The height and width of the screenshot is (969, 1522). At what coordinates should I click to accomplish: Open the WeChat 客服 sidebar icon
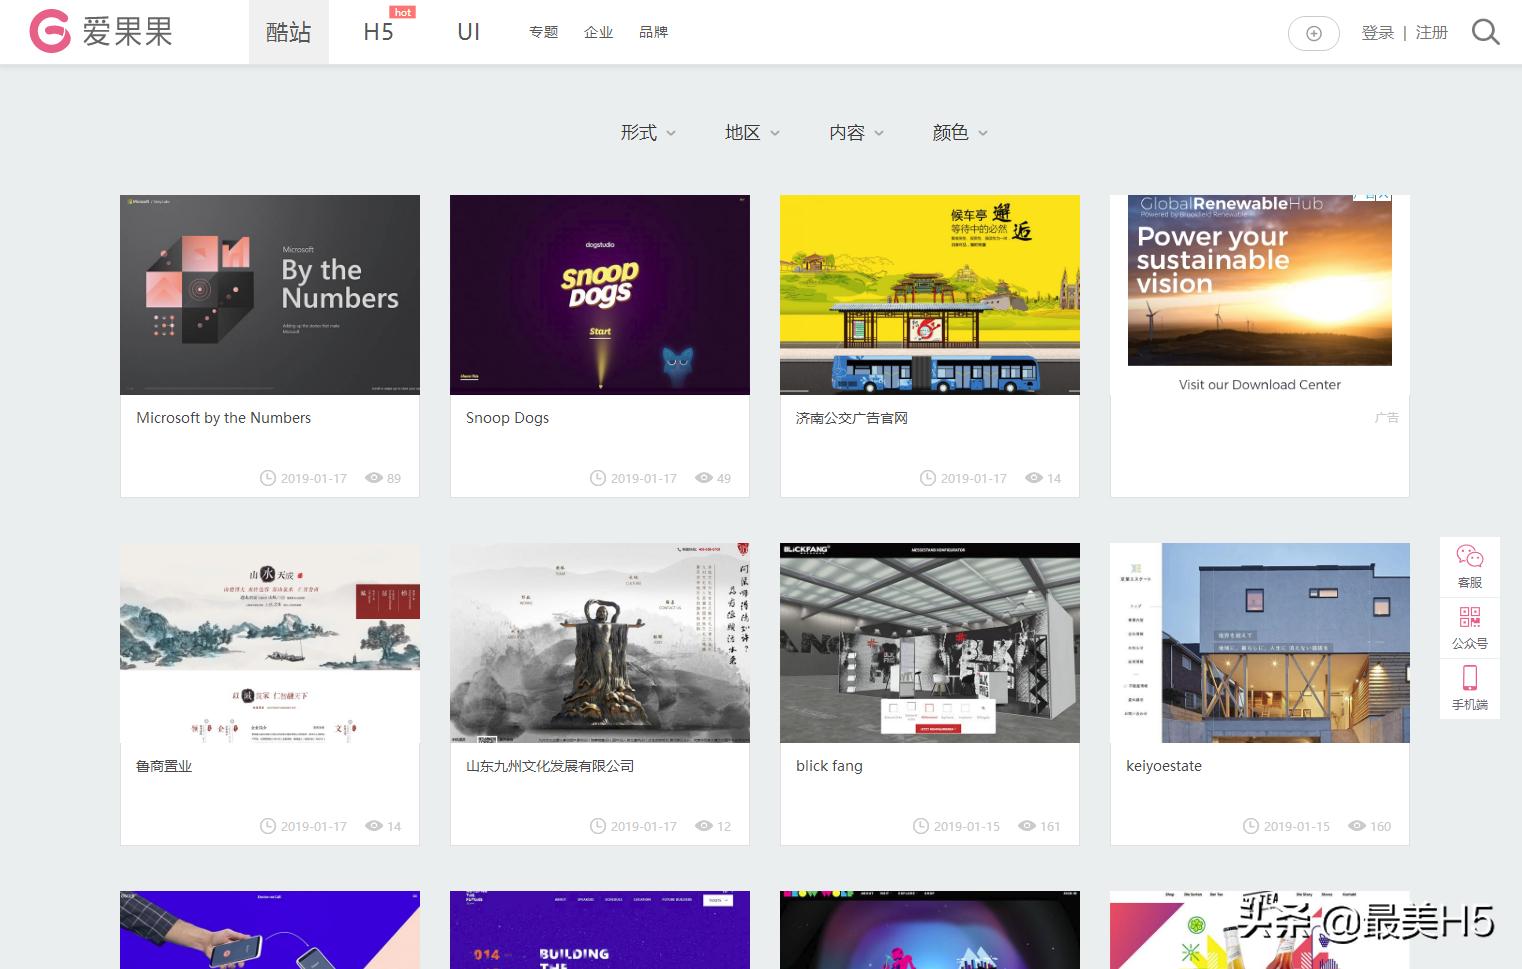click(1469, 566)
